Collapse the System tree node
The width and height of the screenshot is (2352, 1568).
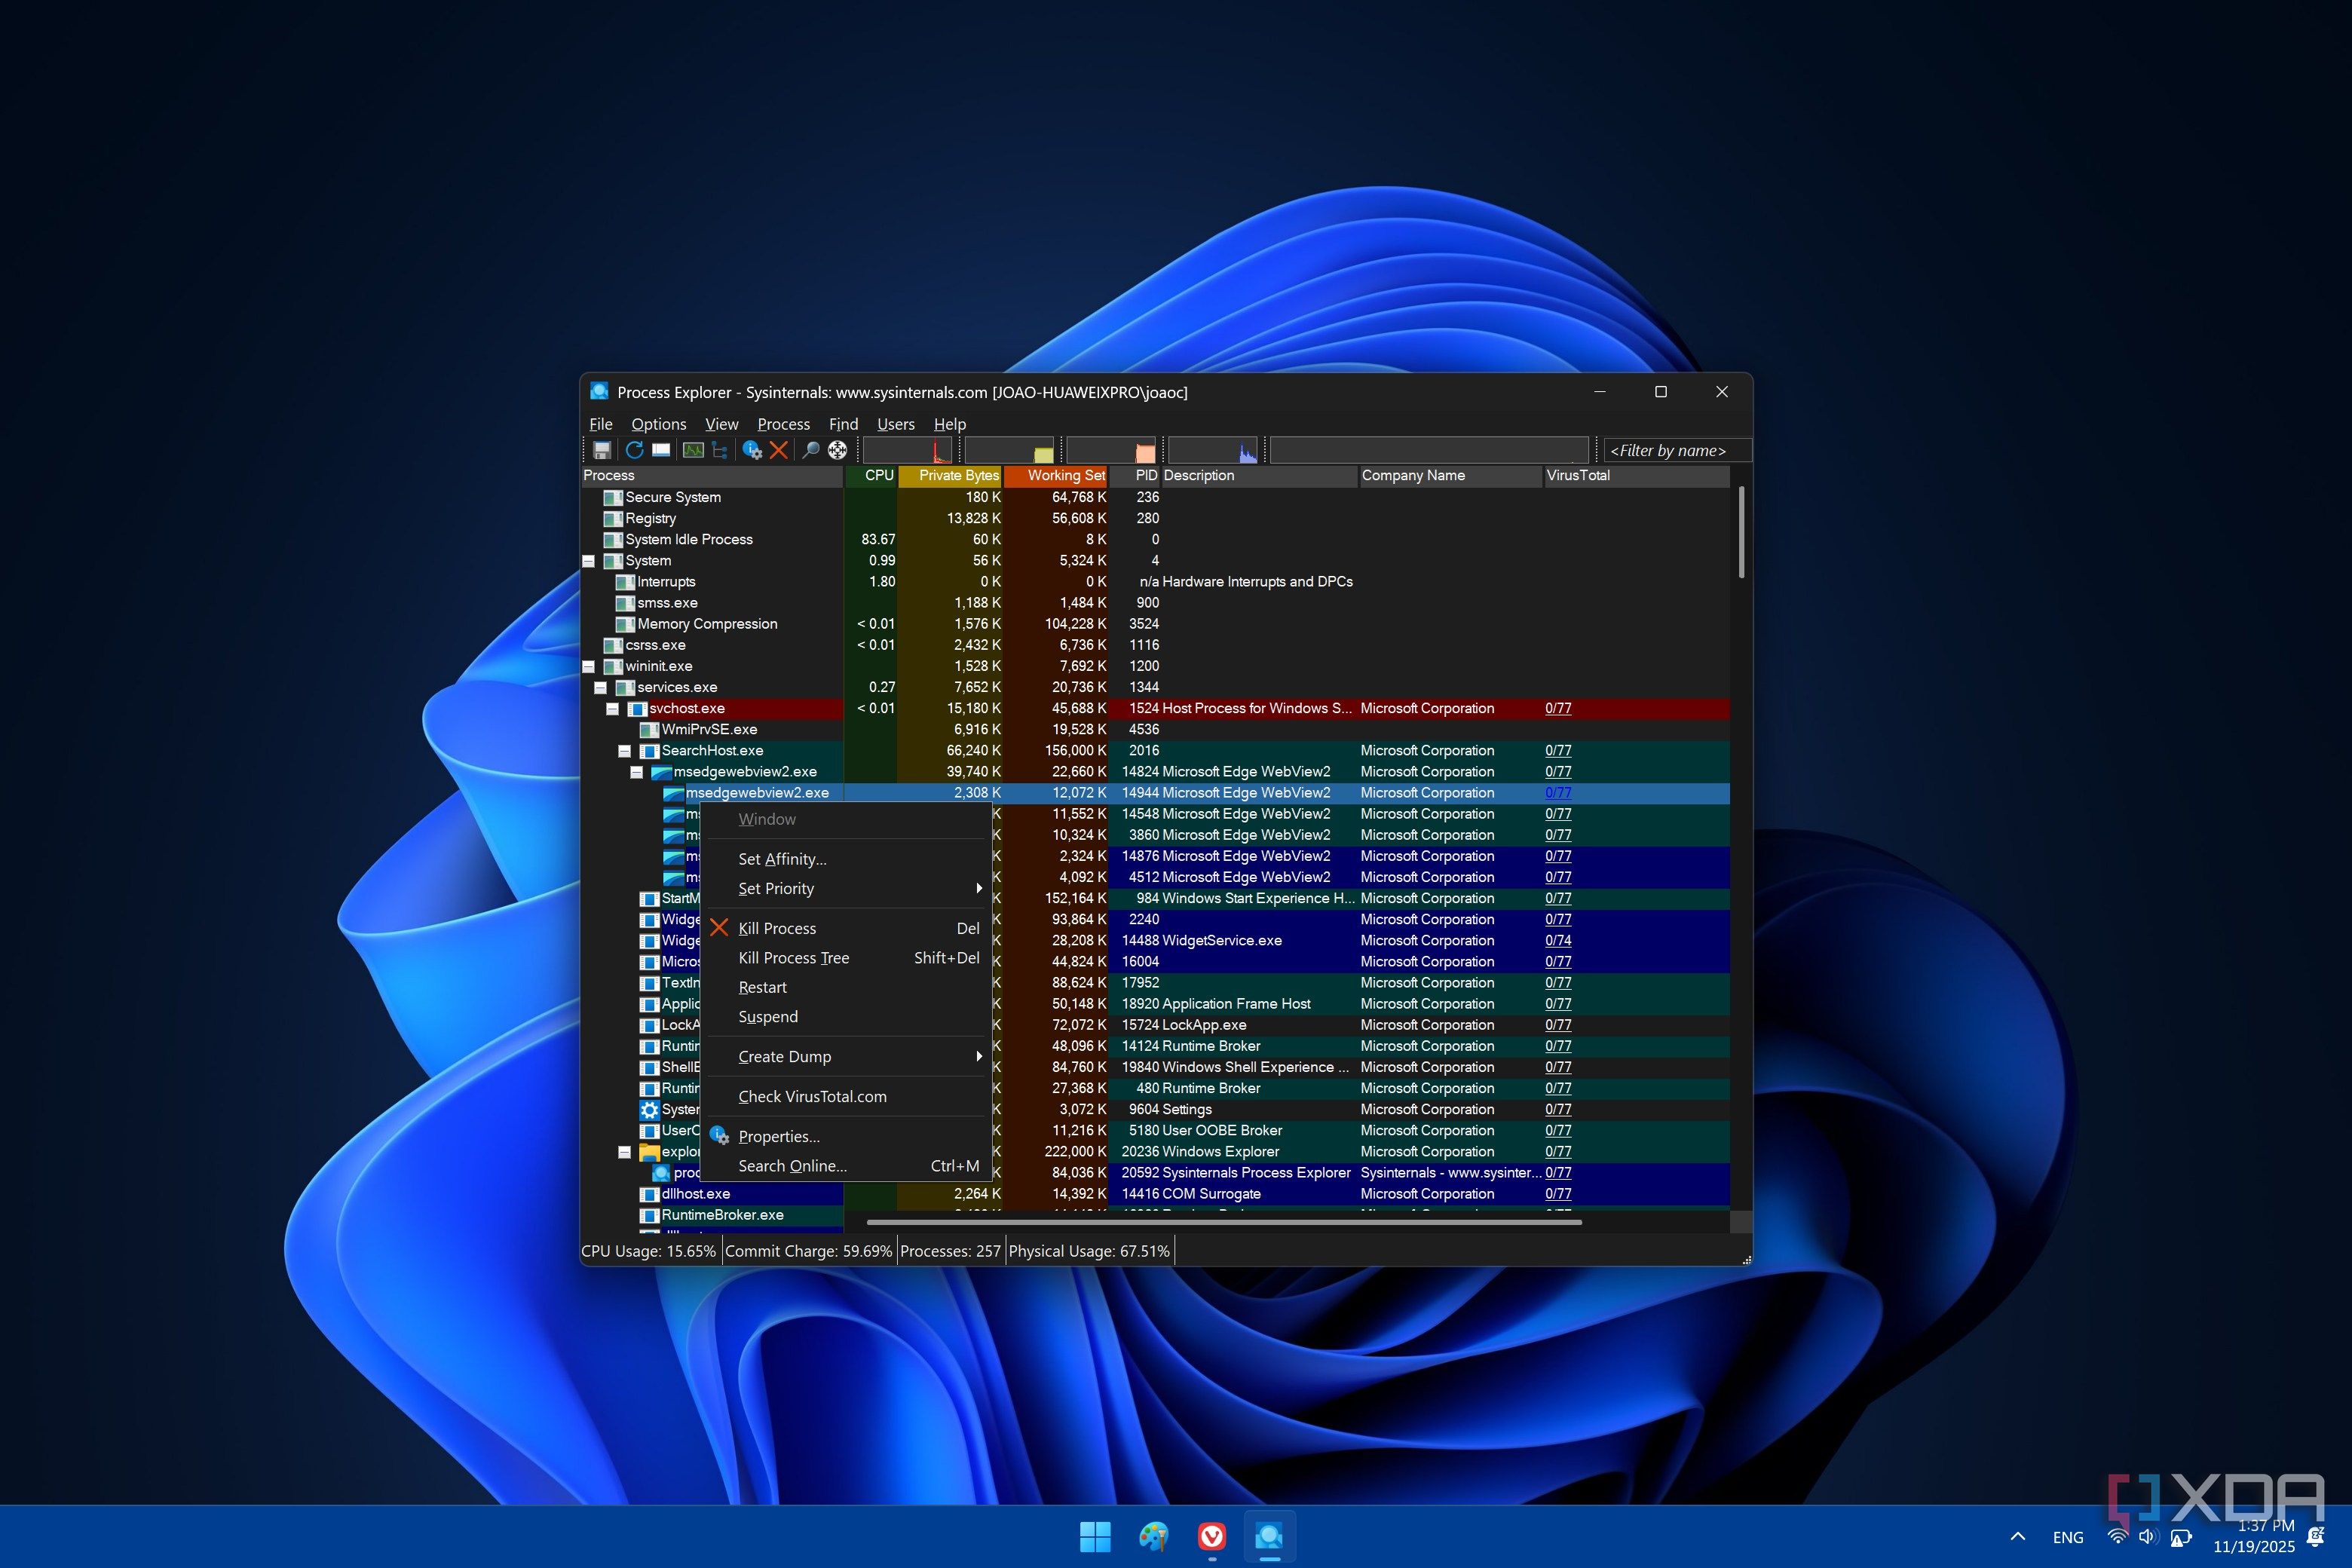click(589, 561)
